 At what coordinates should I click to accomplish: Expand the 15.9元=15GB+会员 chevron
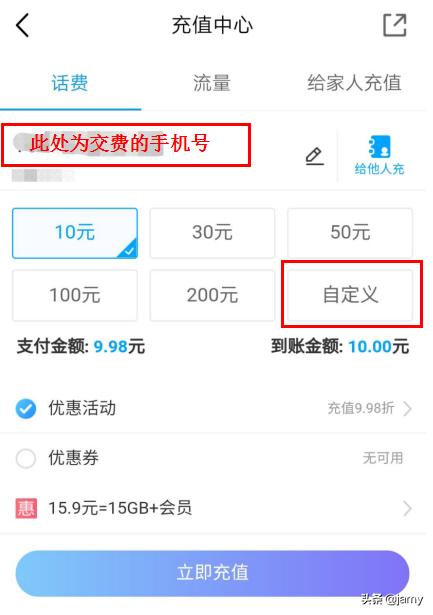408,508
